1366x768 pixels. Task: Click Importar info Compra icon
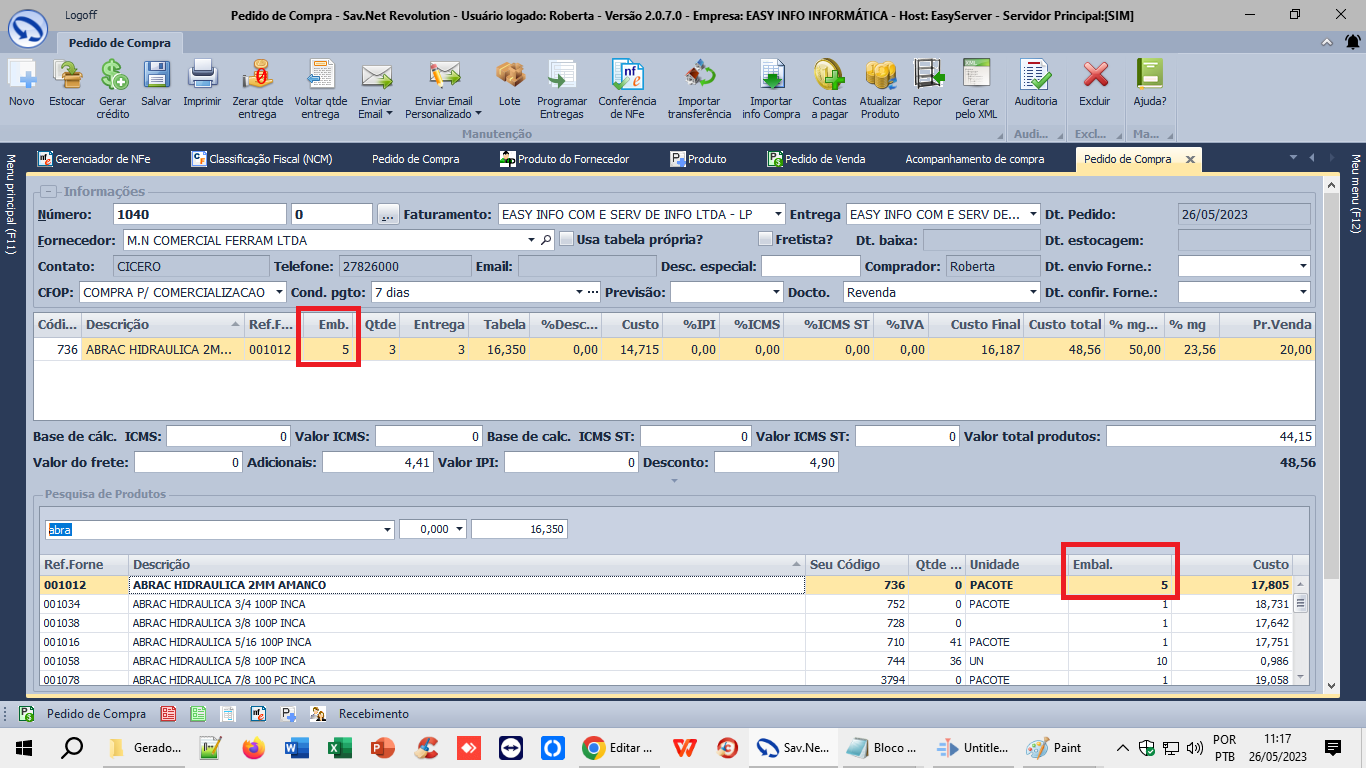pos(771,82)
